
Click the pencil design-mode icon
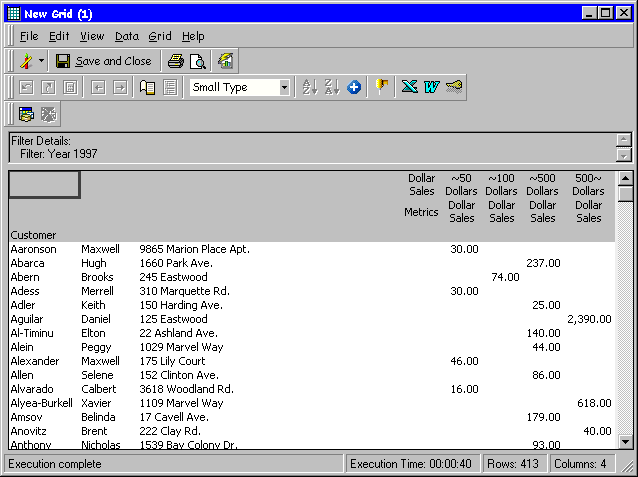[27, 61]
